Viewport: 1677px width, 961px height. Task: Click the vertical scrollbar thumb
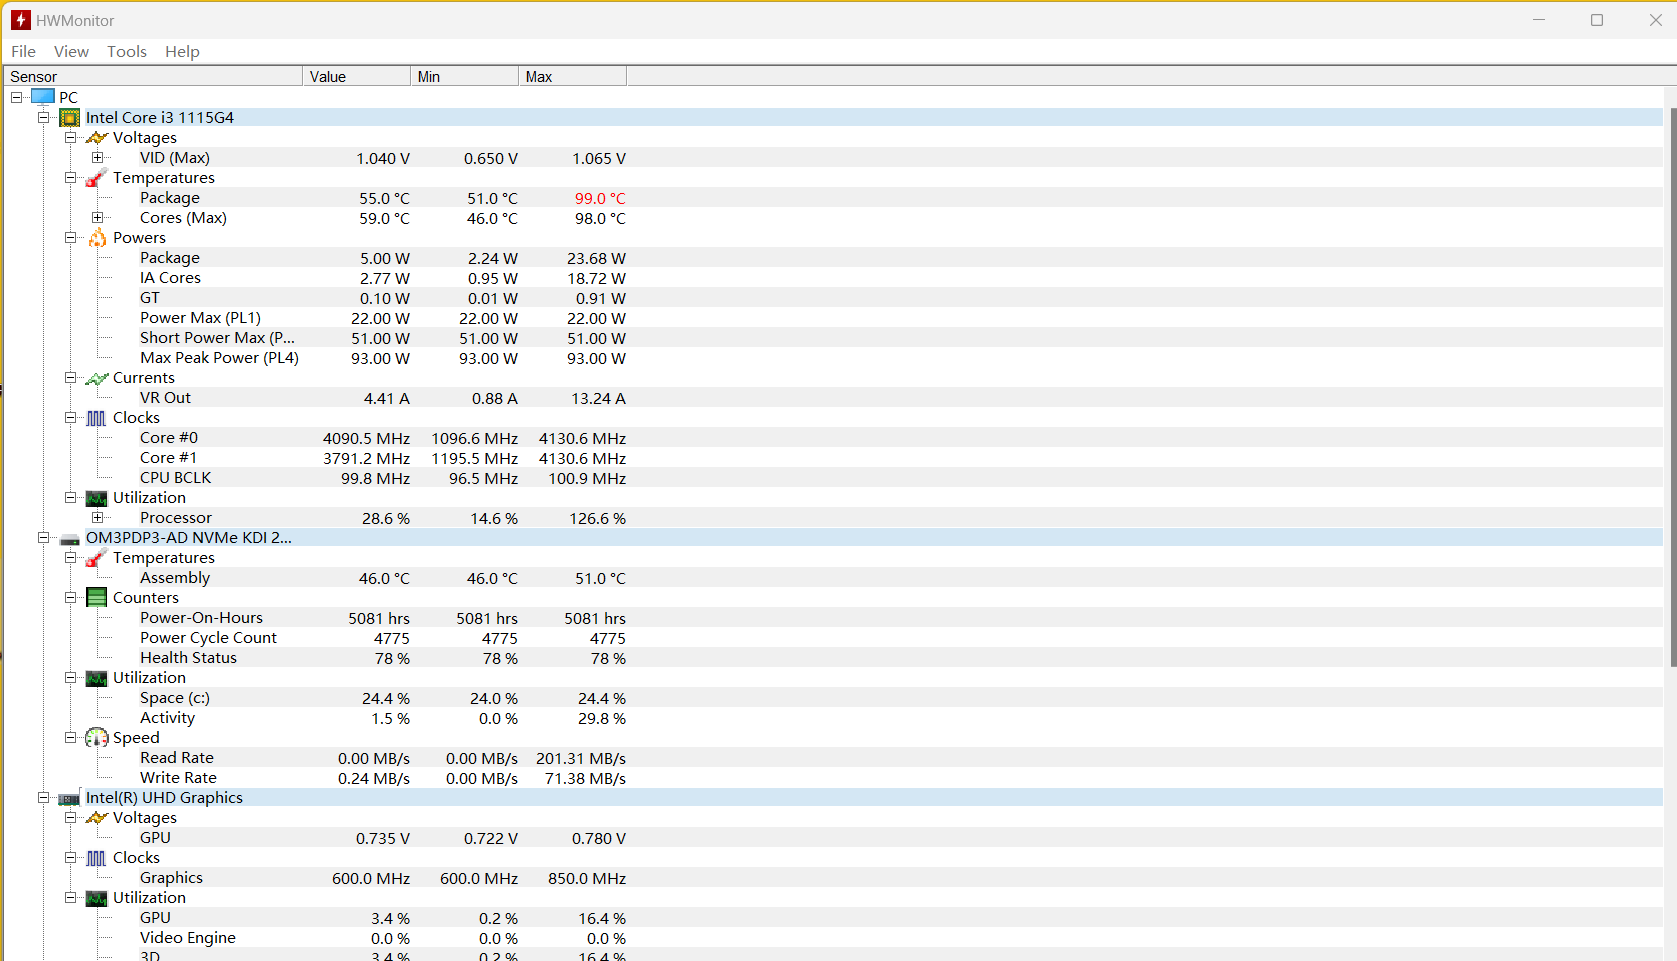(x=1673, y=386)
